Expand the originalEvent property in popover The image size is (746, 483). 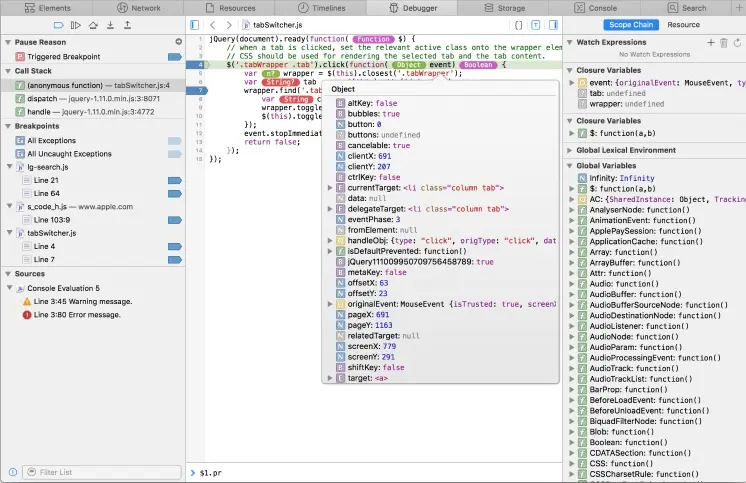tap(330, 304)
